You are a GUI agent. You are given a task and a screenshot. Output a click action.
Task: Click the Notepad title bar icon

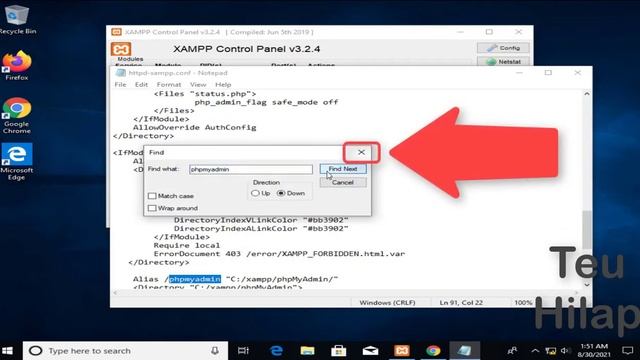click(x=120, y=73)
